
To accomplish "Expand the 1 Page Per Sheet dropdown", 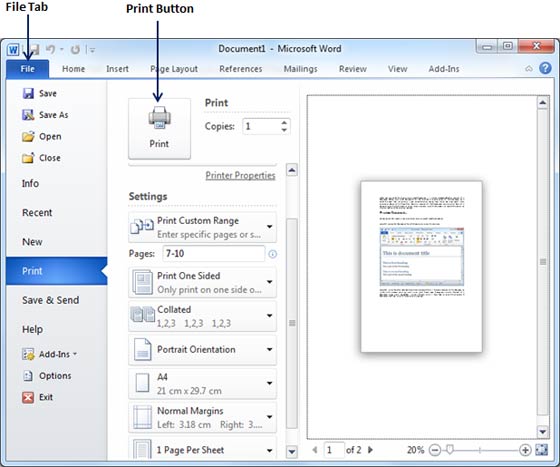I will tap(202, 448).
